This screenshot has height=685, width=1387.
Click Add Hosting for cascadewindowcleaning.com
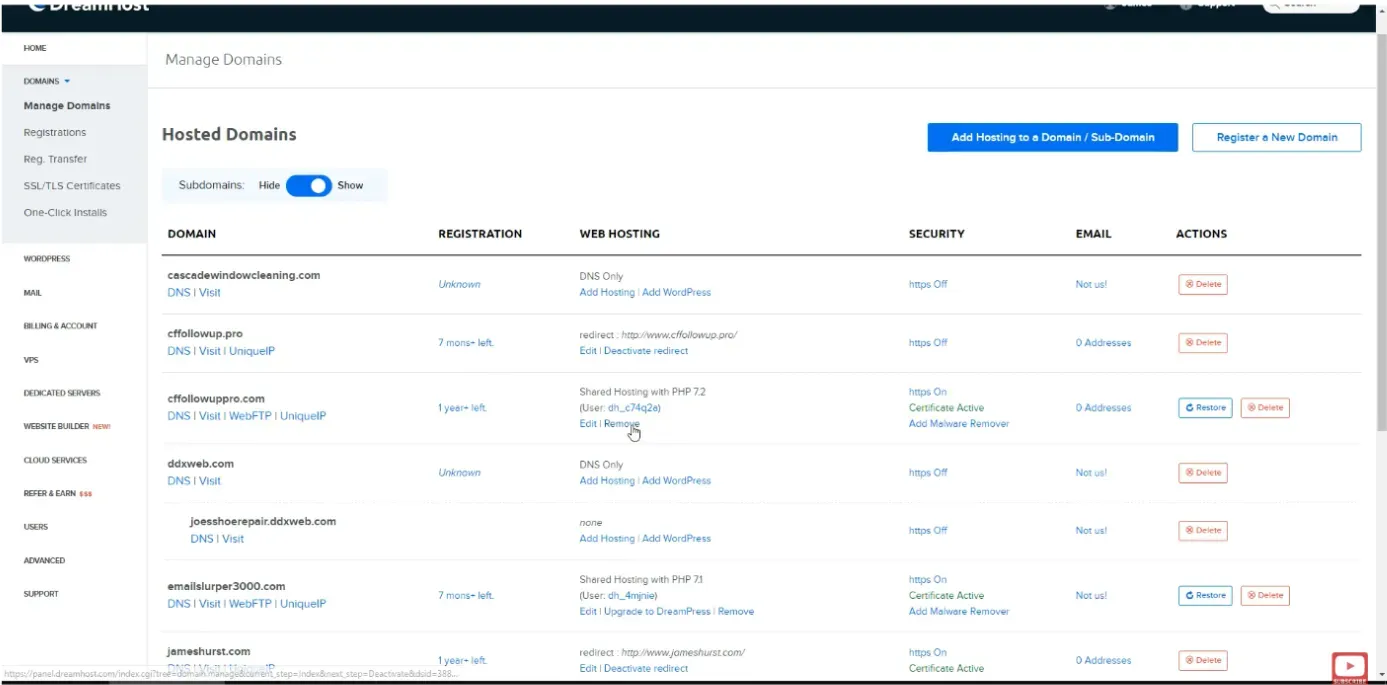[x=607, y=293]
